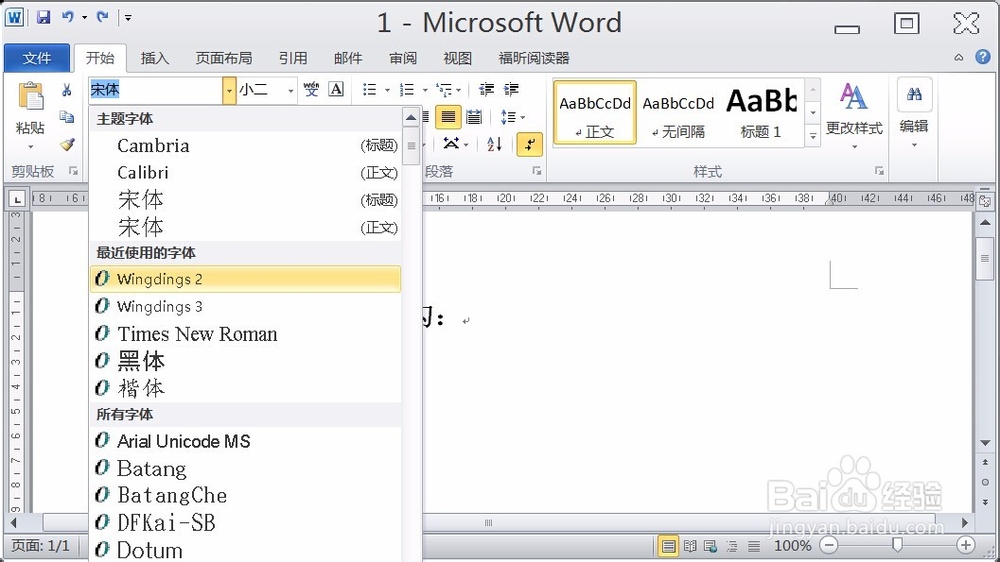Select Times New Roman font
The image size is (1000, 562).
pos(246,334)
